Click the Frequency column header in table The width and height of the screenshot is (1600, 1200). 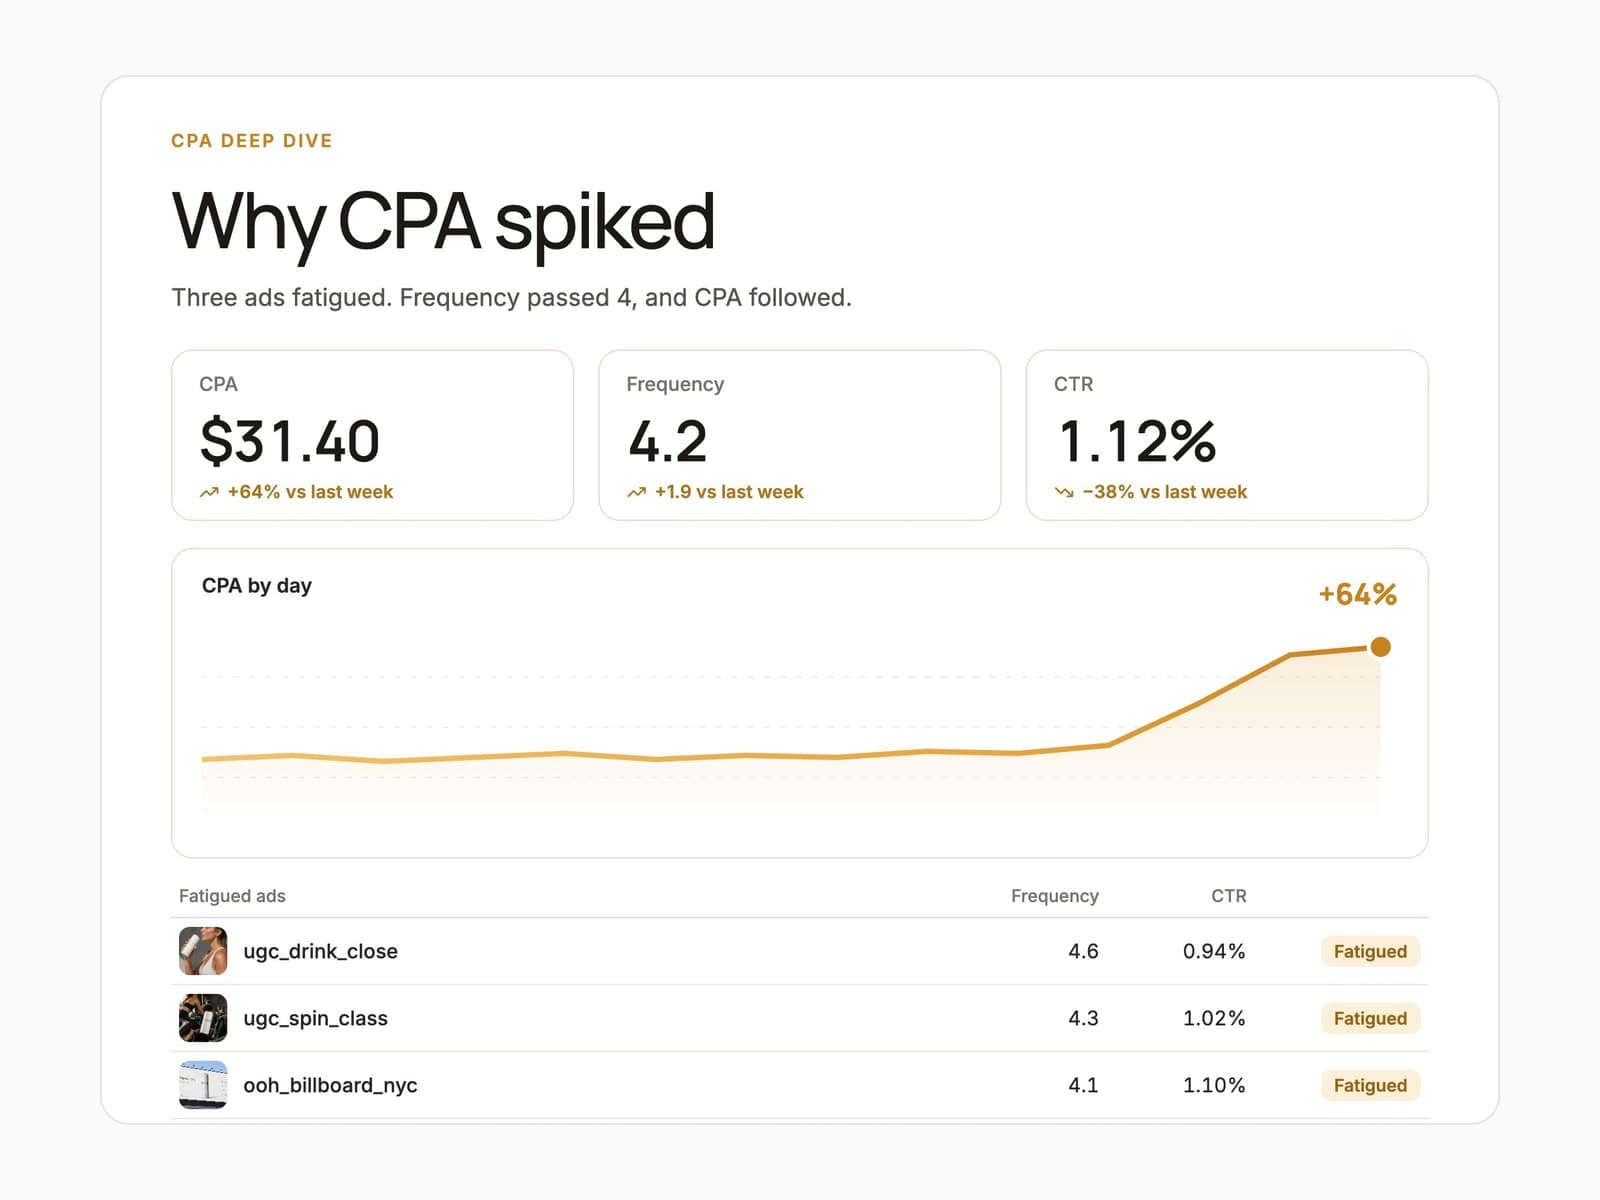tap(1054, 896)
